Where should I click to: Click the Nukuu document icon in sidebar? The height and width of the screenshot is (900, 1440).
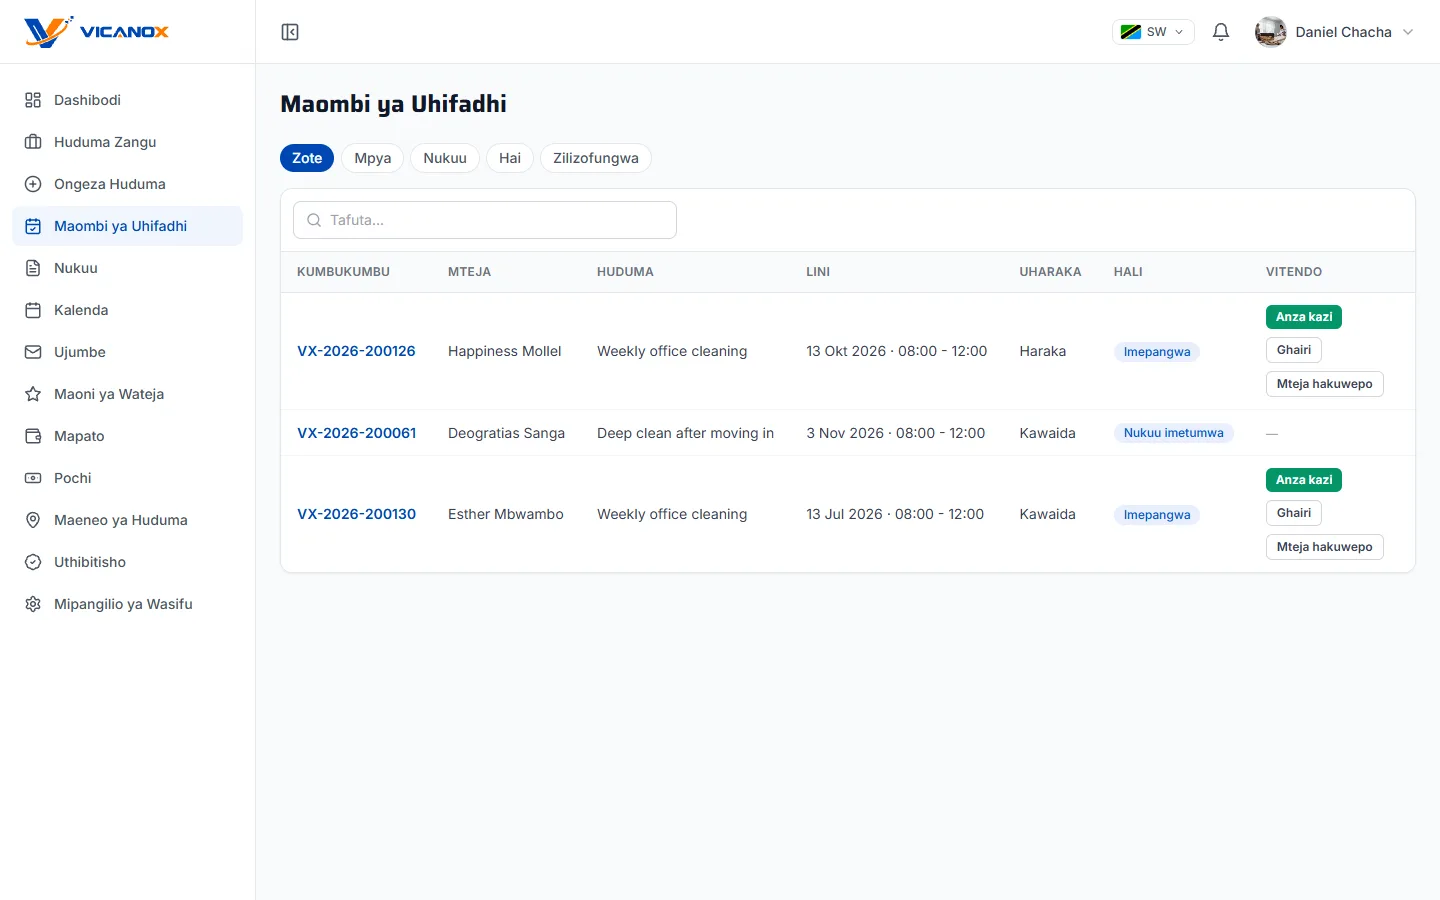(x=33, y=268)
